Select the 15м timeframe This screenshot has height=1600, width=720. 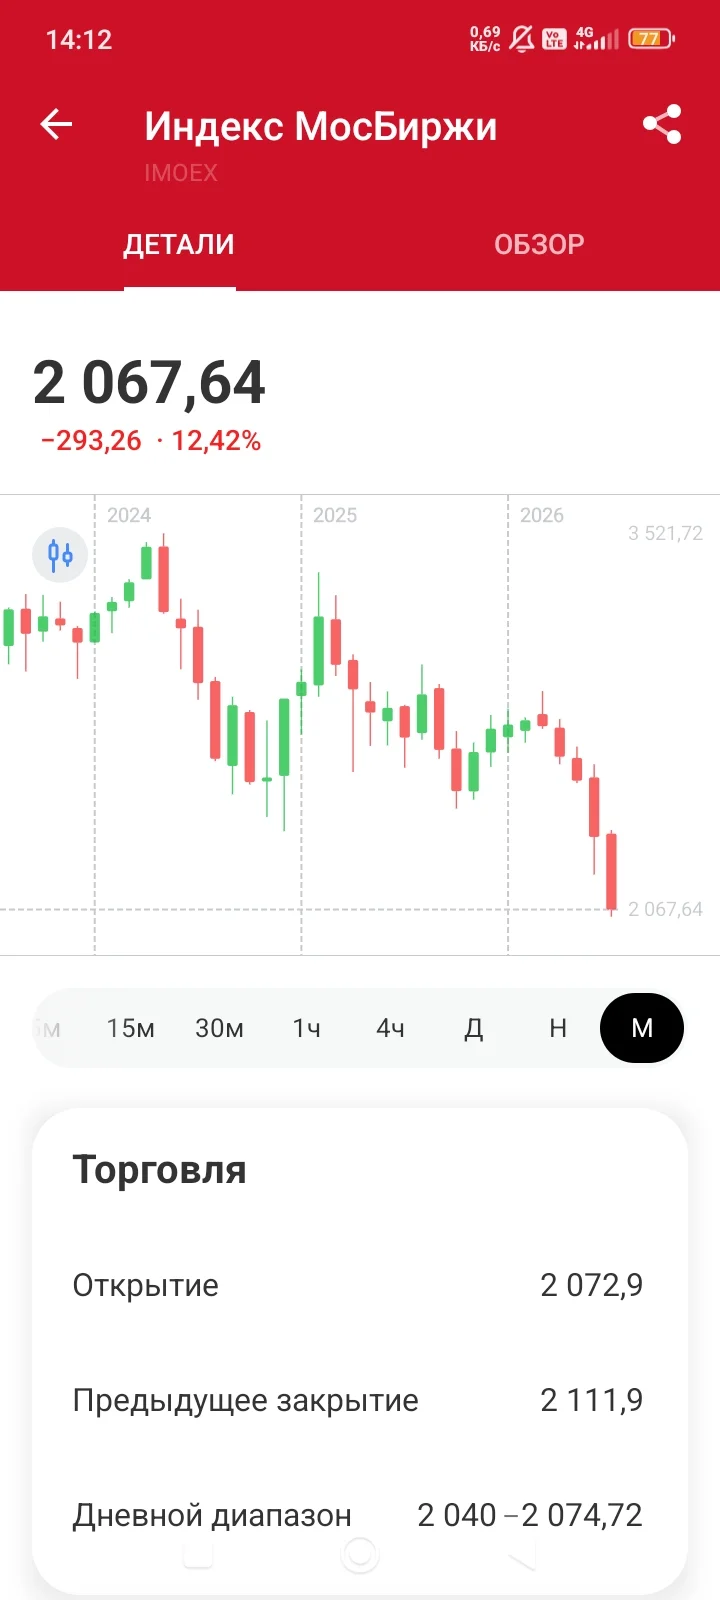(131, 1028)
